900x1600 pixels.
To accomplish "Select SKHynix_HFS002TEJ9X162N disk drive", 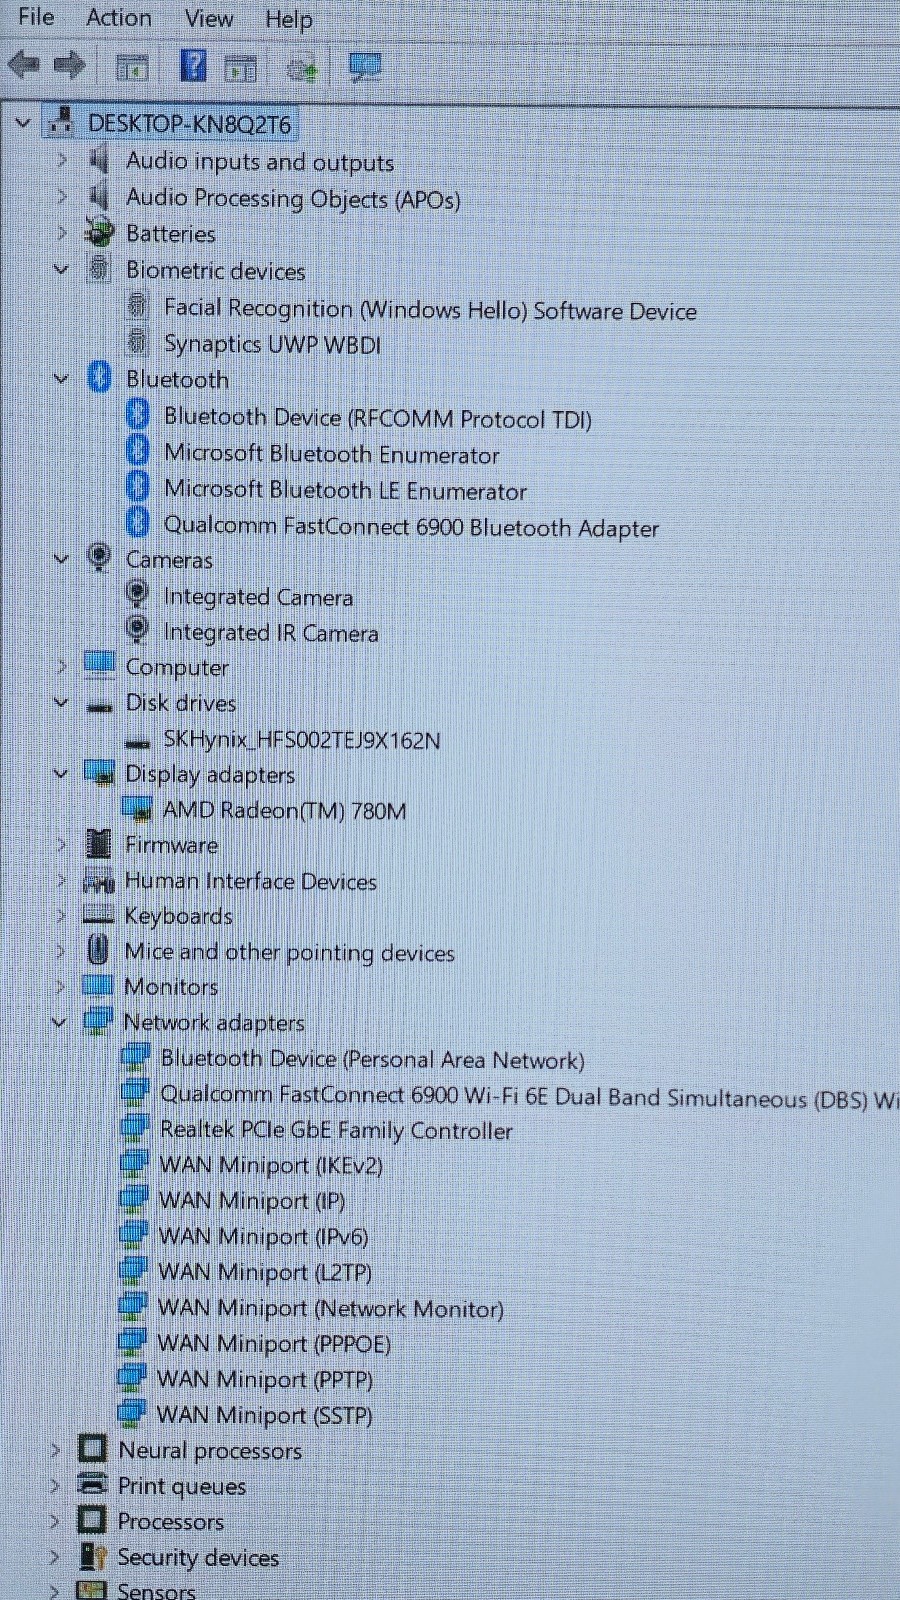I will coord(302,740).
